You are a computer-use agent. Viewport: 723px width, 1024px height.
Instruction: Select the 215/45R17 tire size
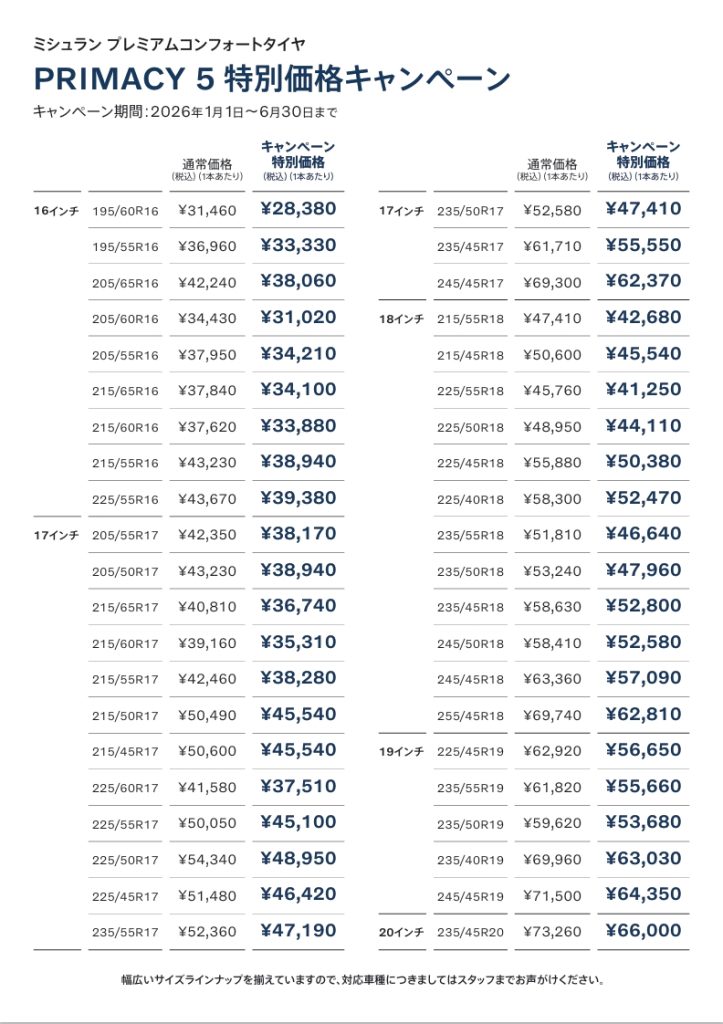pyautogui.click(x=125, y=752)
